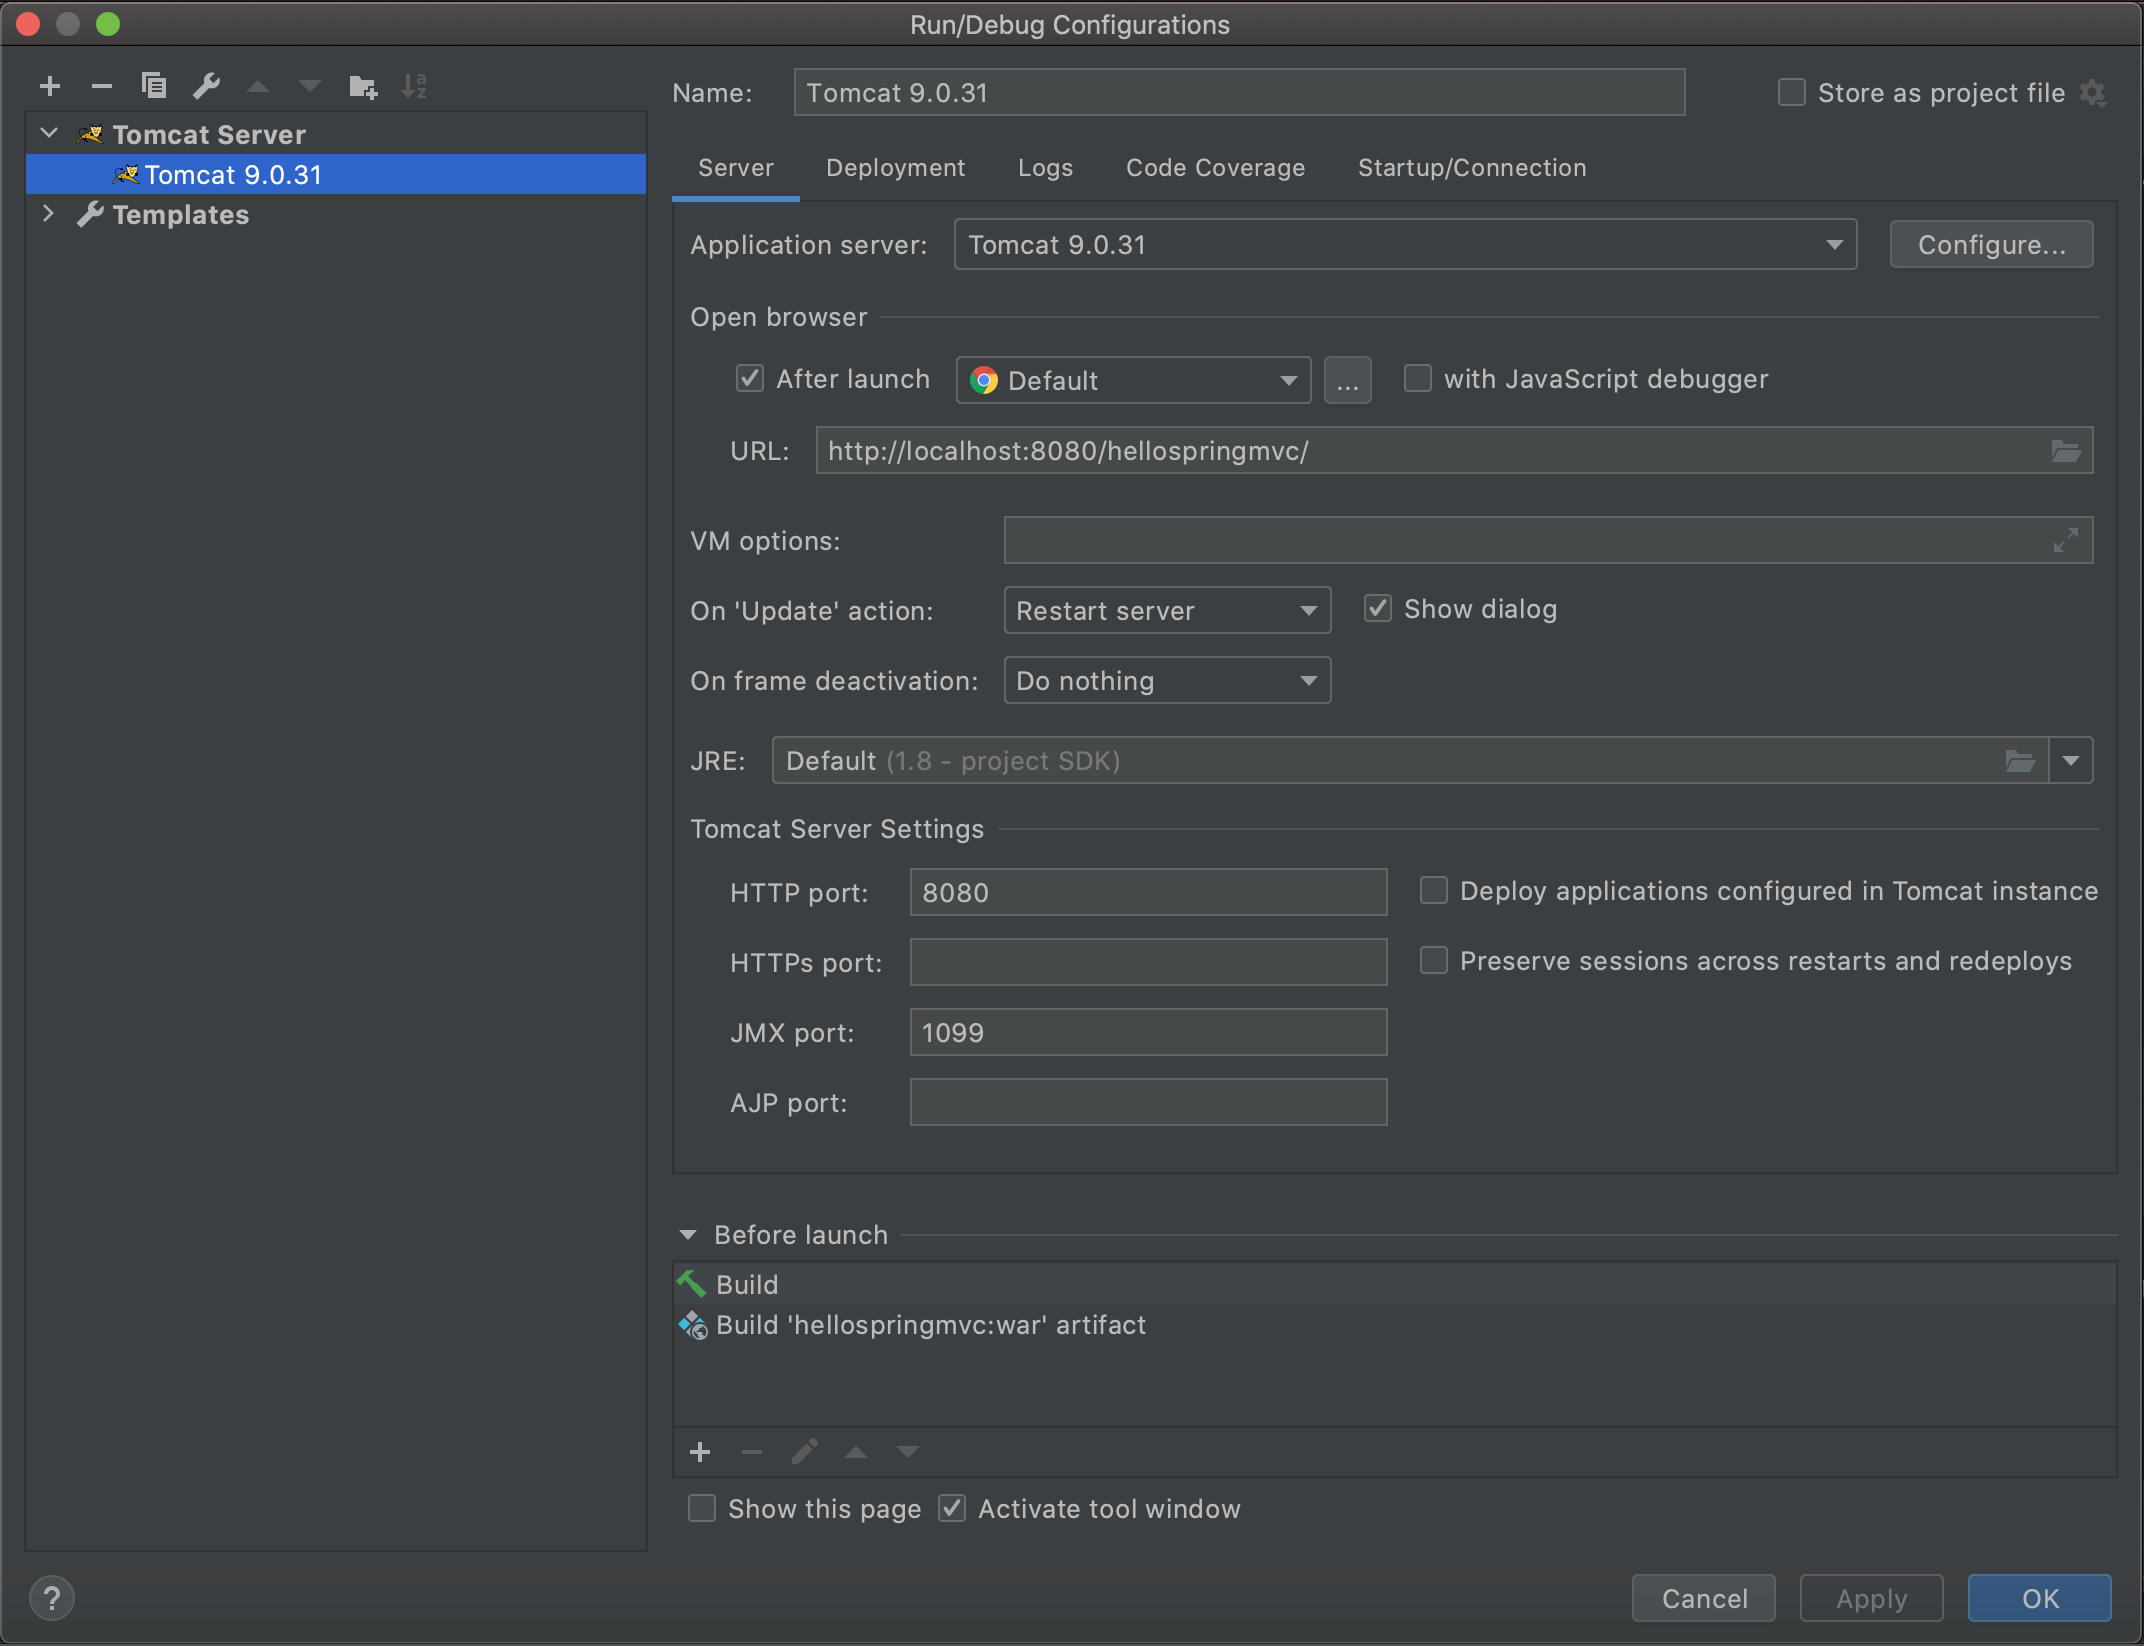Click the create new folder icon
Viewport: 2144px width, 1646px height.
pyautogui.click(x=363, y=87)
